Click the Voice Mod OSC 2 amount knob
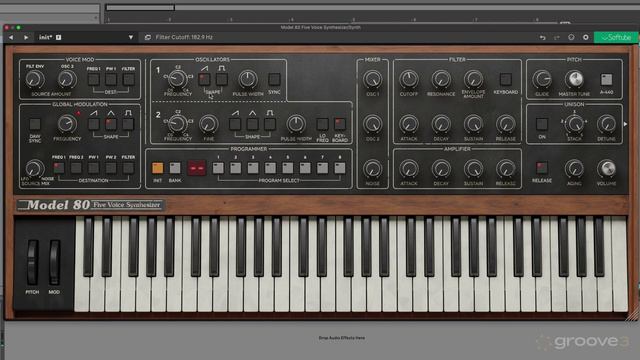 pos(67,79)
